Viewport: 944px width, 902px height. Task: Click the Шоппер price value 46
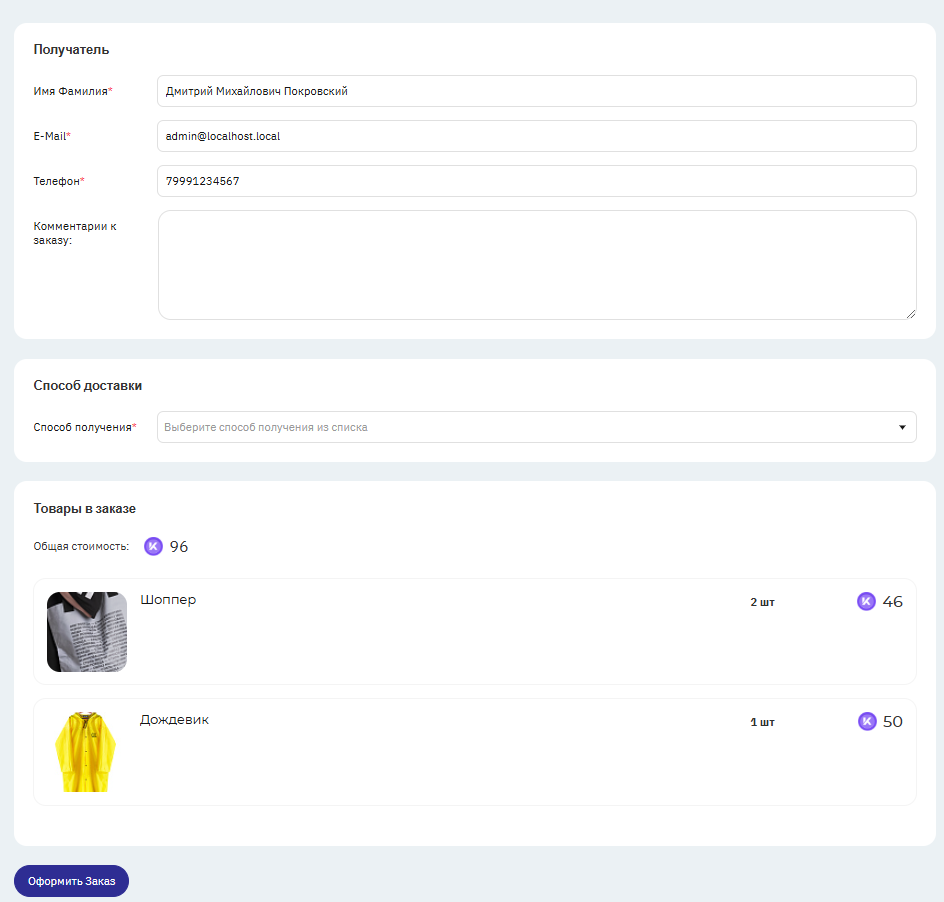[x=892, y=602]
